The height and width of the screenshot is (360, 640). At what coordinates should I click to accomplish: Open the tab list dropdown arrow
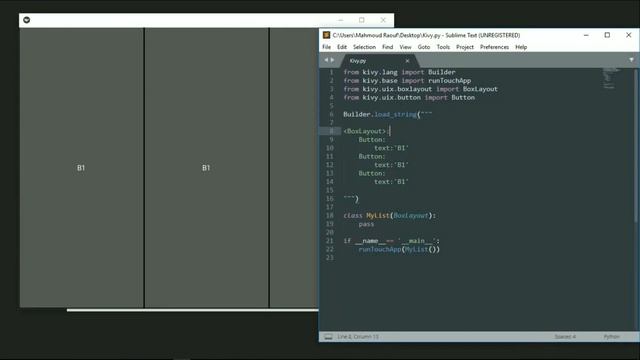point(631,60)
